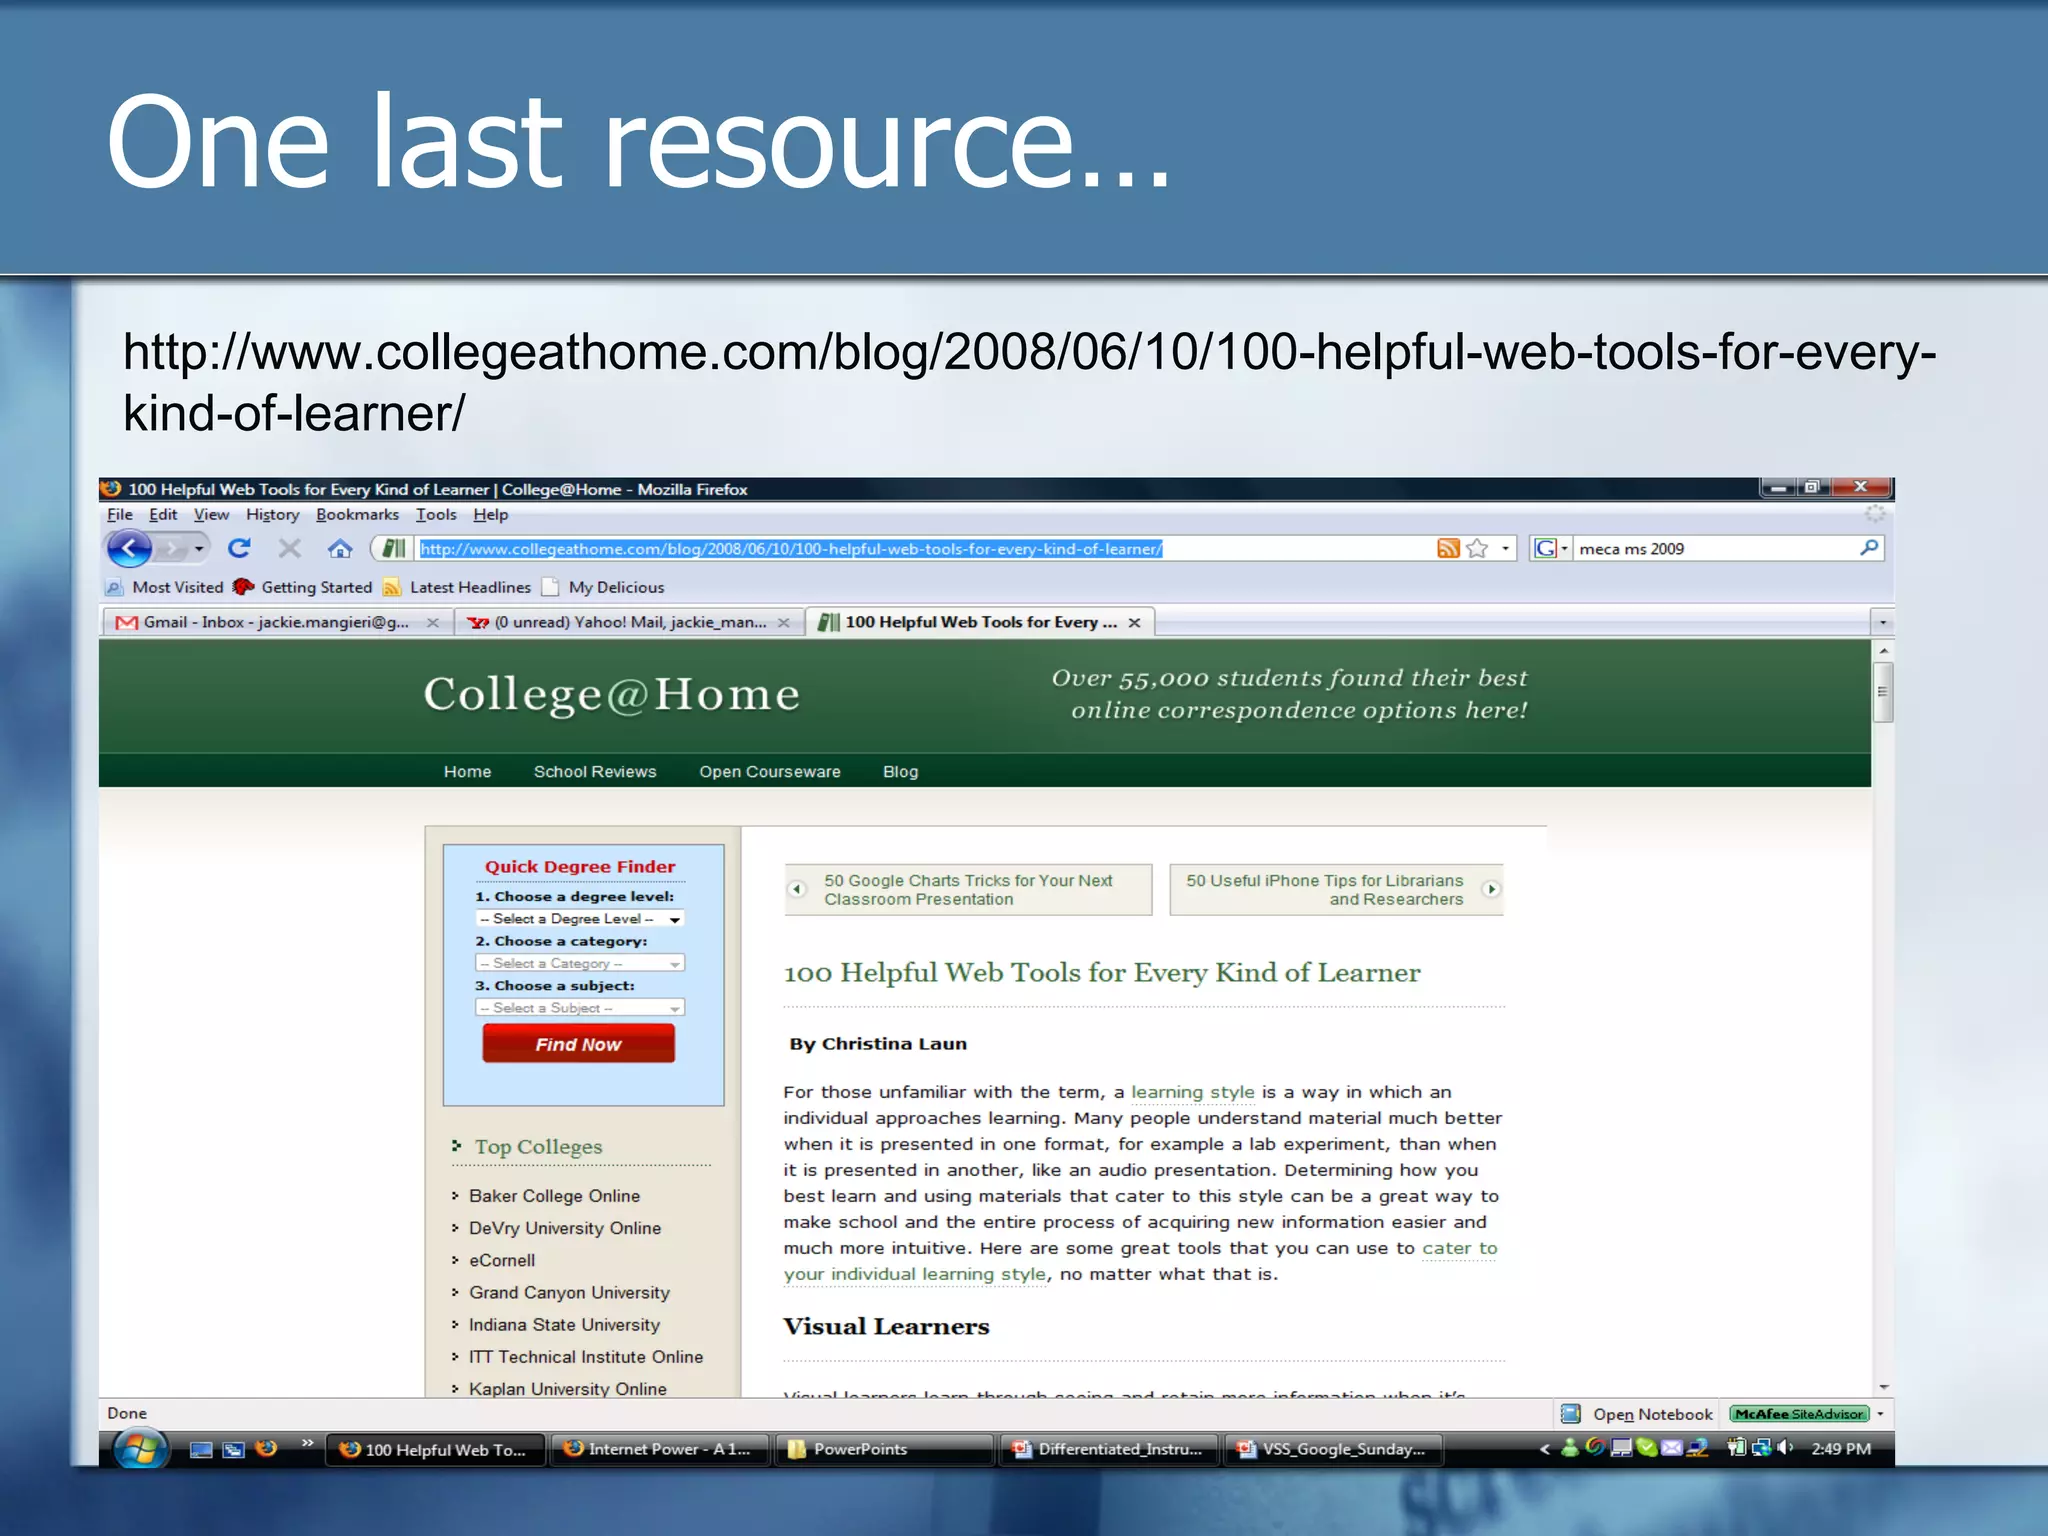Open Select a Degree Level dropdown
Viewport: 2048px width, 1536px height.
tap(580, 918)
